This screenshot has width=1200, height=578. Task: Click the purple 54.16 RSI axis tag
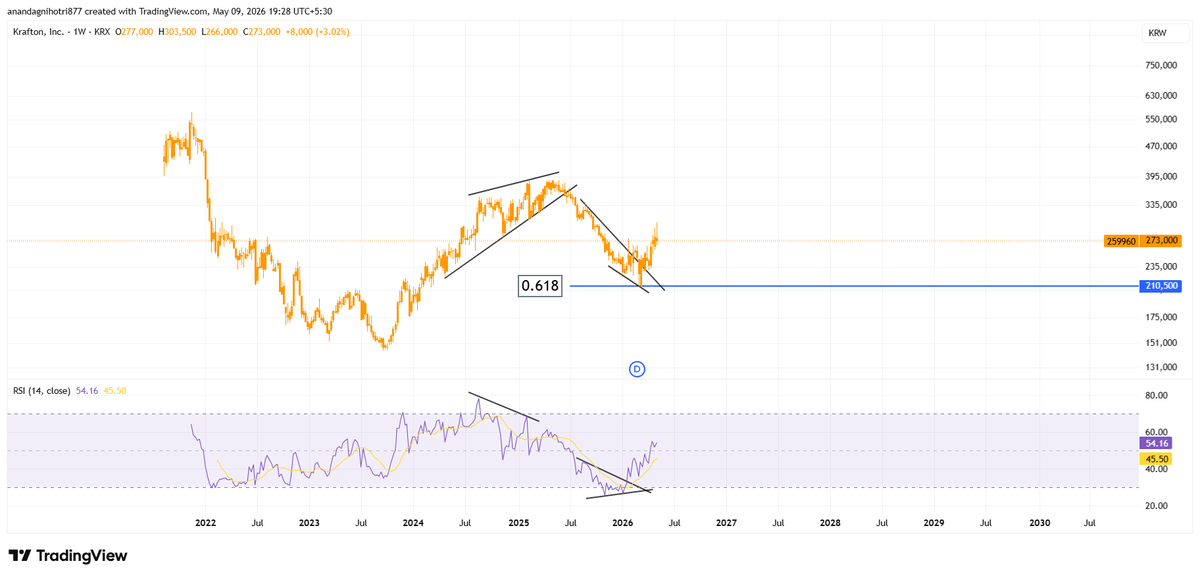tap(1155, 443)
